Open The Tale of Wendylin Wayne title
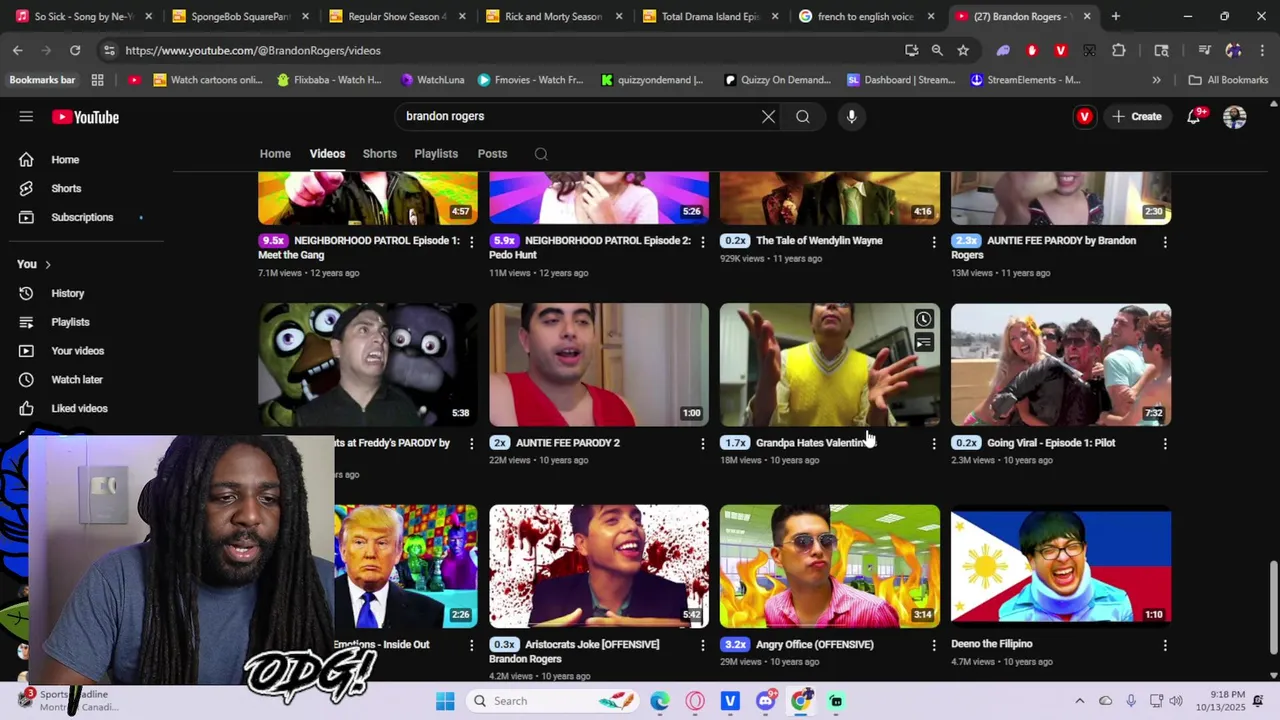The width and height of the screenshot is (1280, 720). coord(819,241)
